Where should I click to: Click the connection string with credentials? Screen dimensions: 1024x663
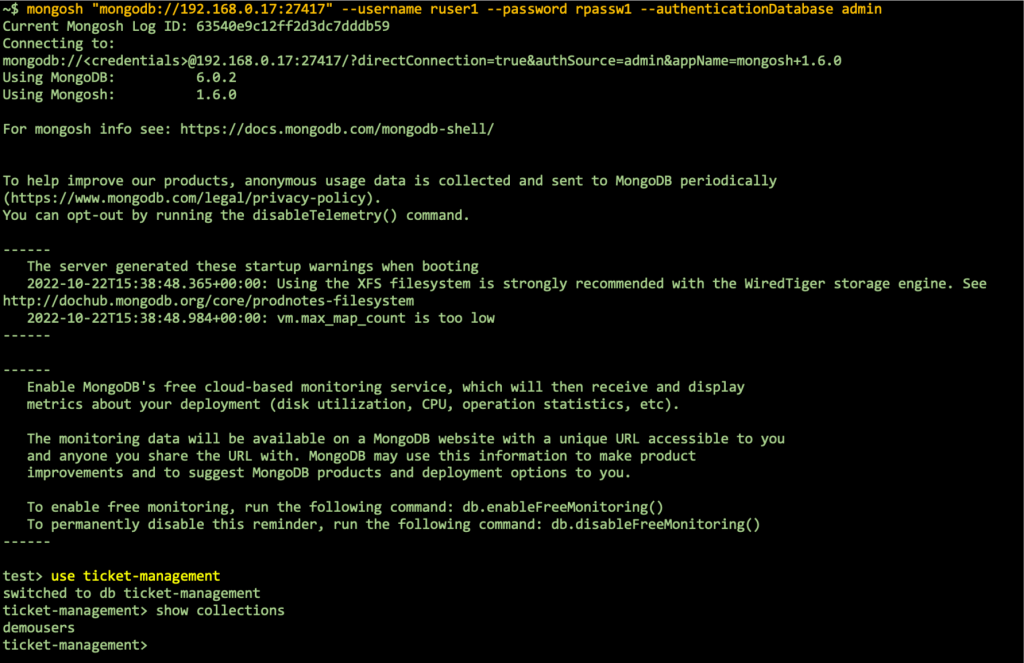[422, 61]
